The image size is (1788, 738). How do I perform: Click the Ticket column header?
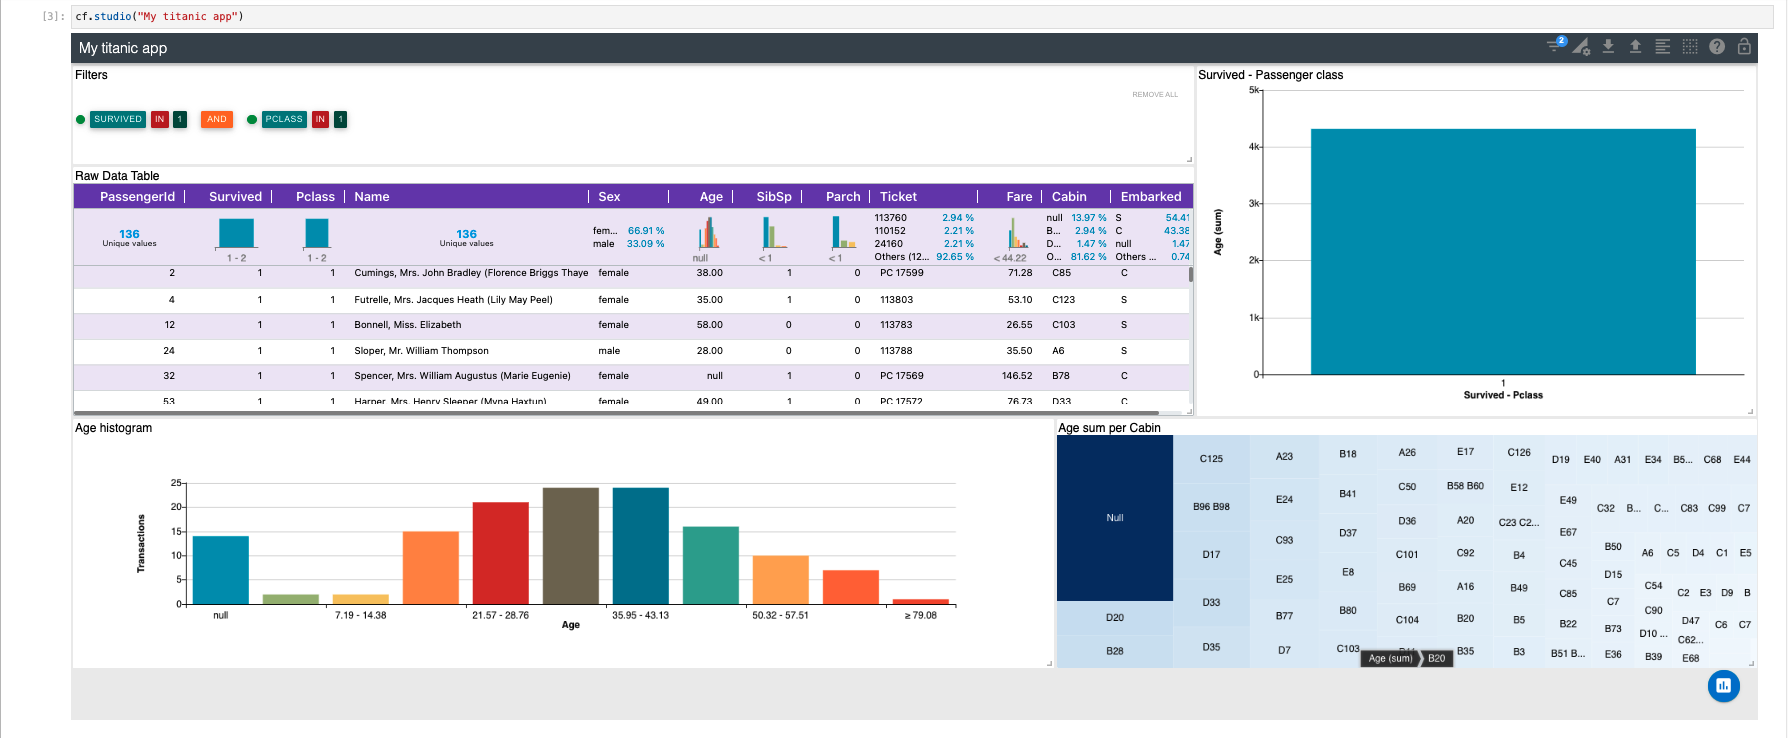898,197
